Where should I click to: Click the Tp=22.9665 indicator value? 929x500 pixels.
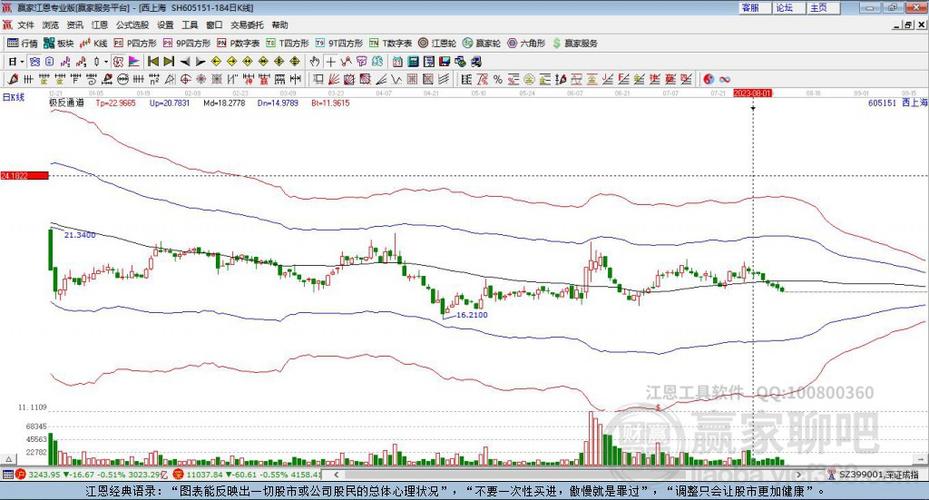[x=116, y=103]
